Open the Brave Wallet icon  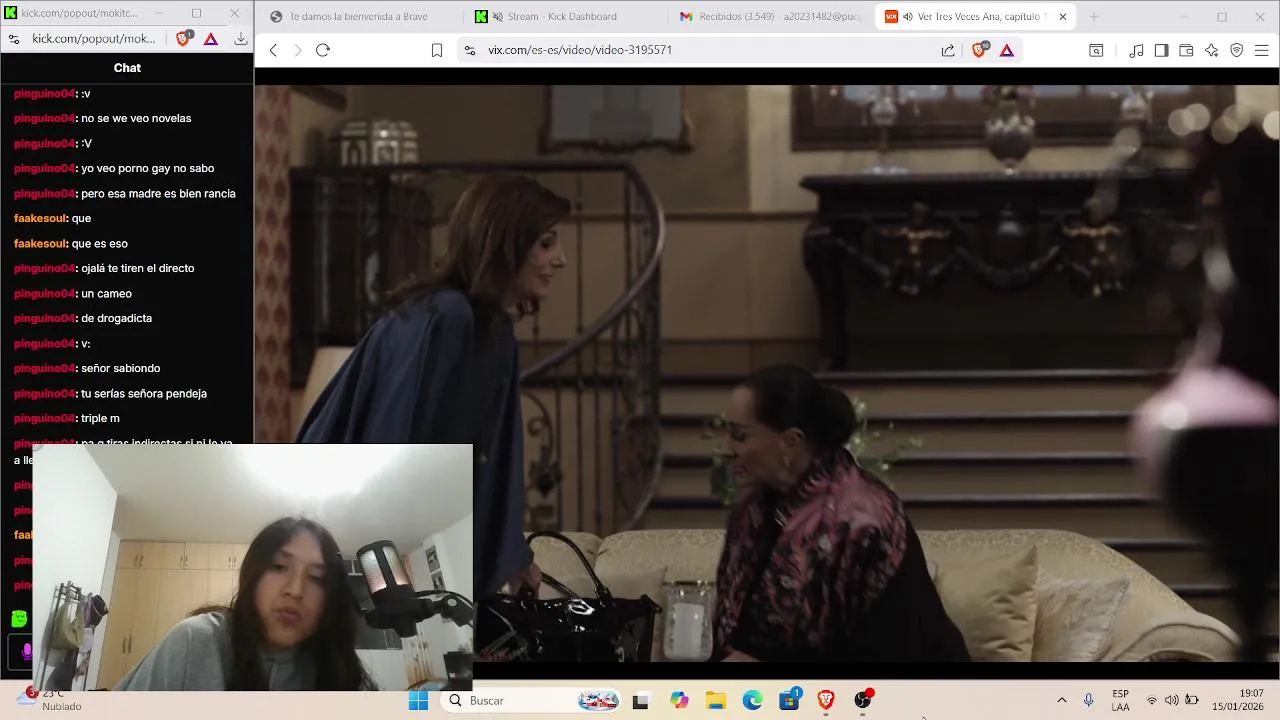(x=1186, y=50)
